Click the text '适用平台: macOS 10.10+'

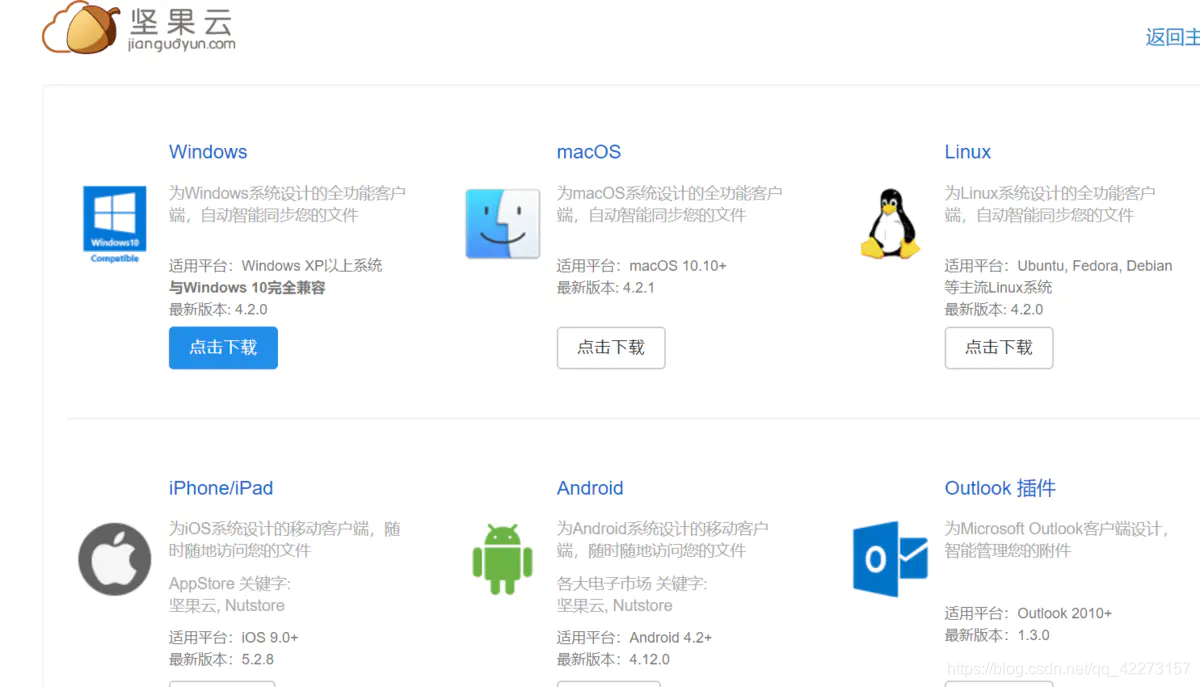tap(642, 266)
